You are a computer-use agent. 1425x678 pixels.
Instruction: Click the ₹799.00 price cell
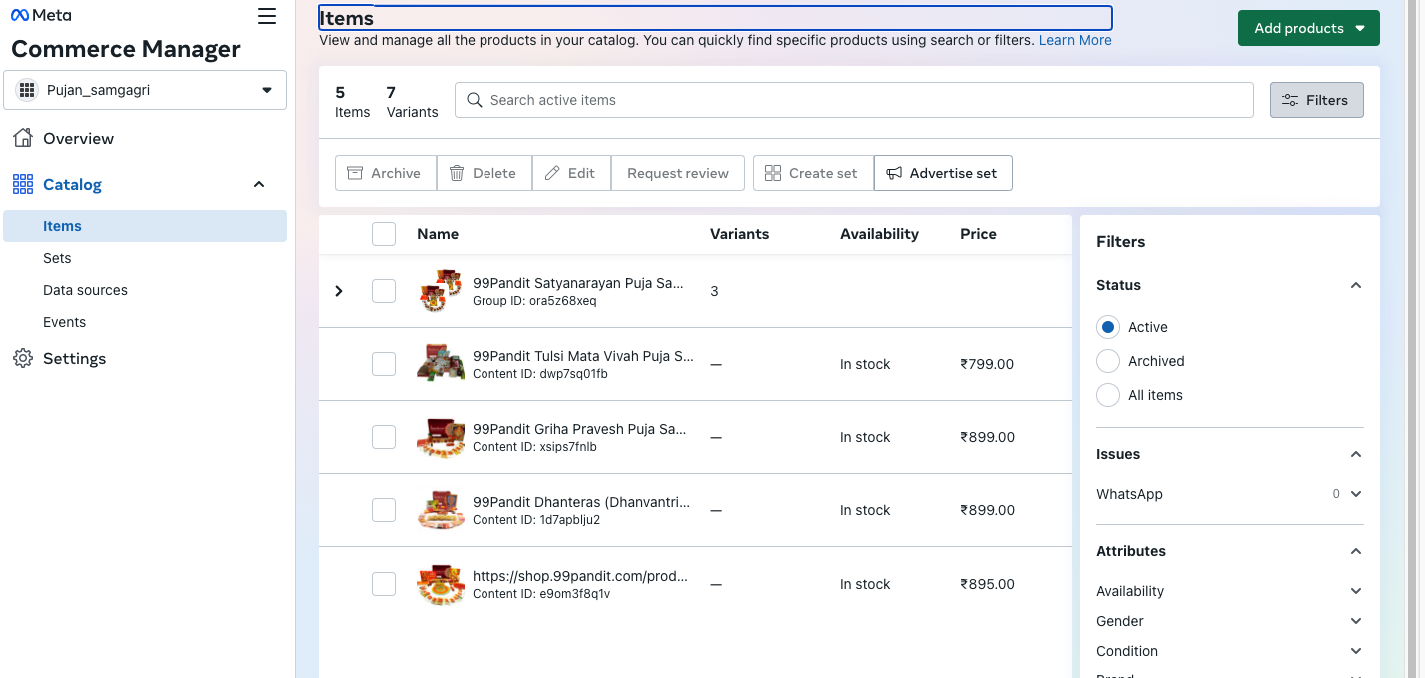point(987,364)
